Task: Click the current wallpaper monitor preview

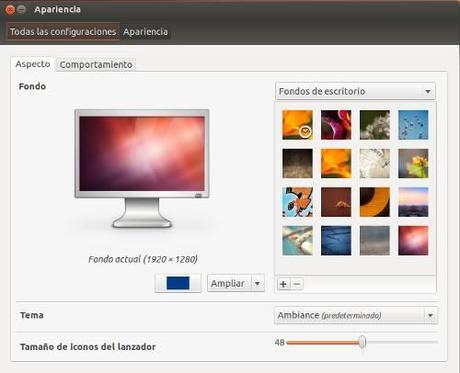Action: coord(142,168)
